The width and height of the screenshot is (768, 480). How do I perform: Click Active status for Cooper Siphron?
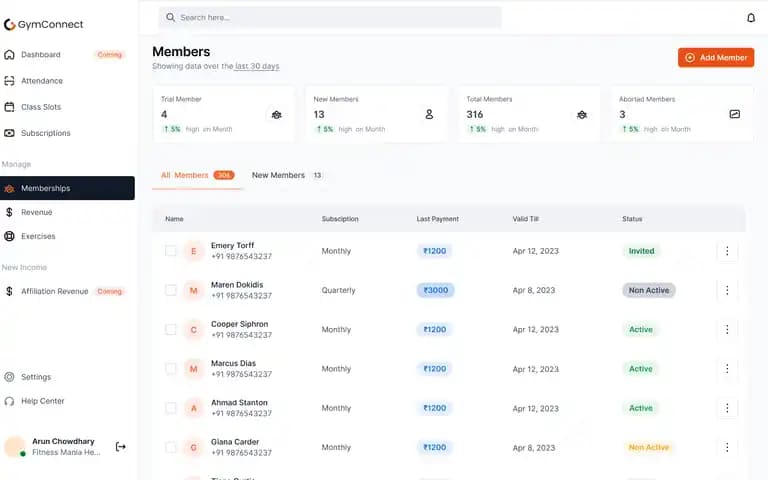coord(641,329)
